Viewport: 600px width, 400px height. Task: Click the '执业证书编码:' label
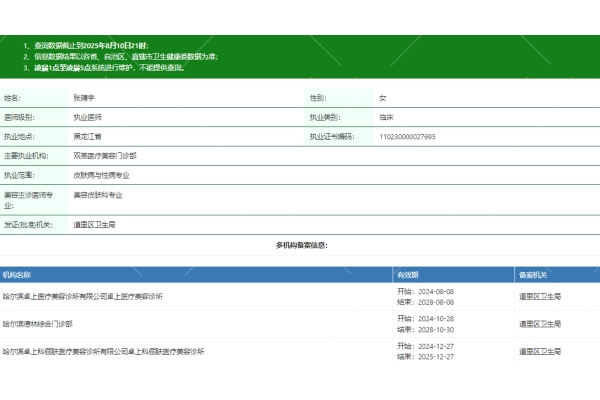coord(332,136)
